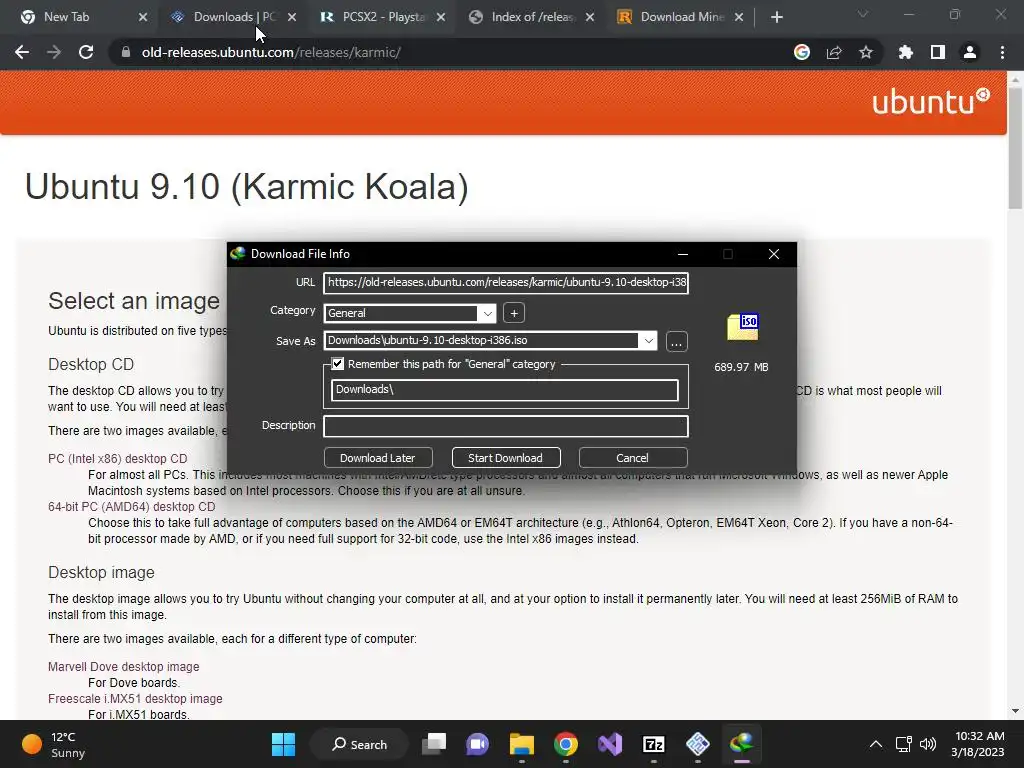Open the clock showing 10:32 AM
This screenshot has width=1024, height=768.
click(978, 744)
